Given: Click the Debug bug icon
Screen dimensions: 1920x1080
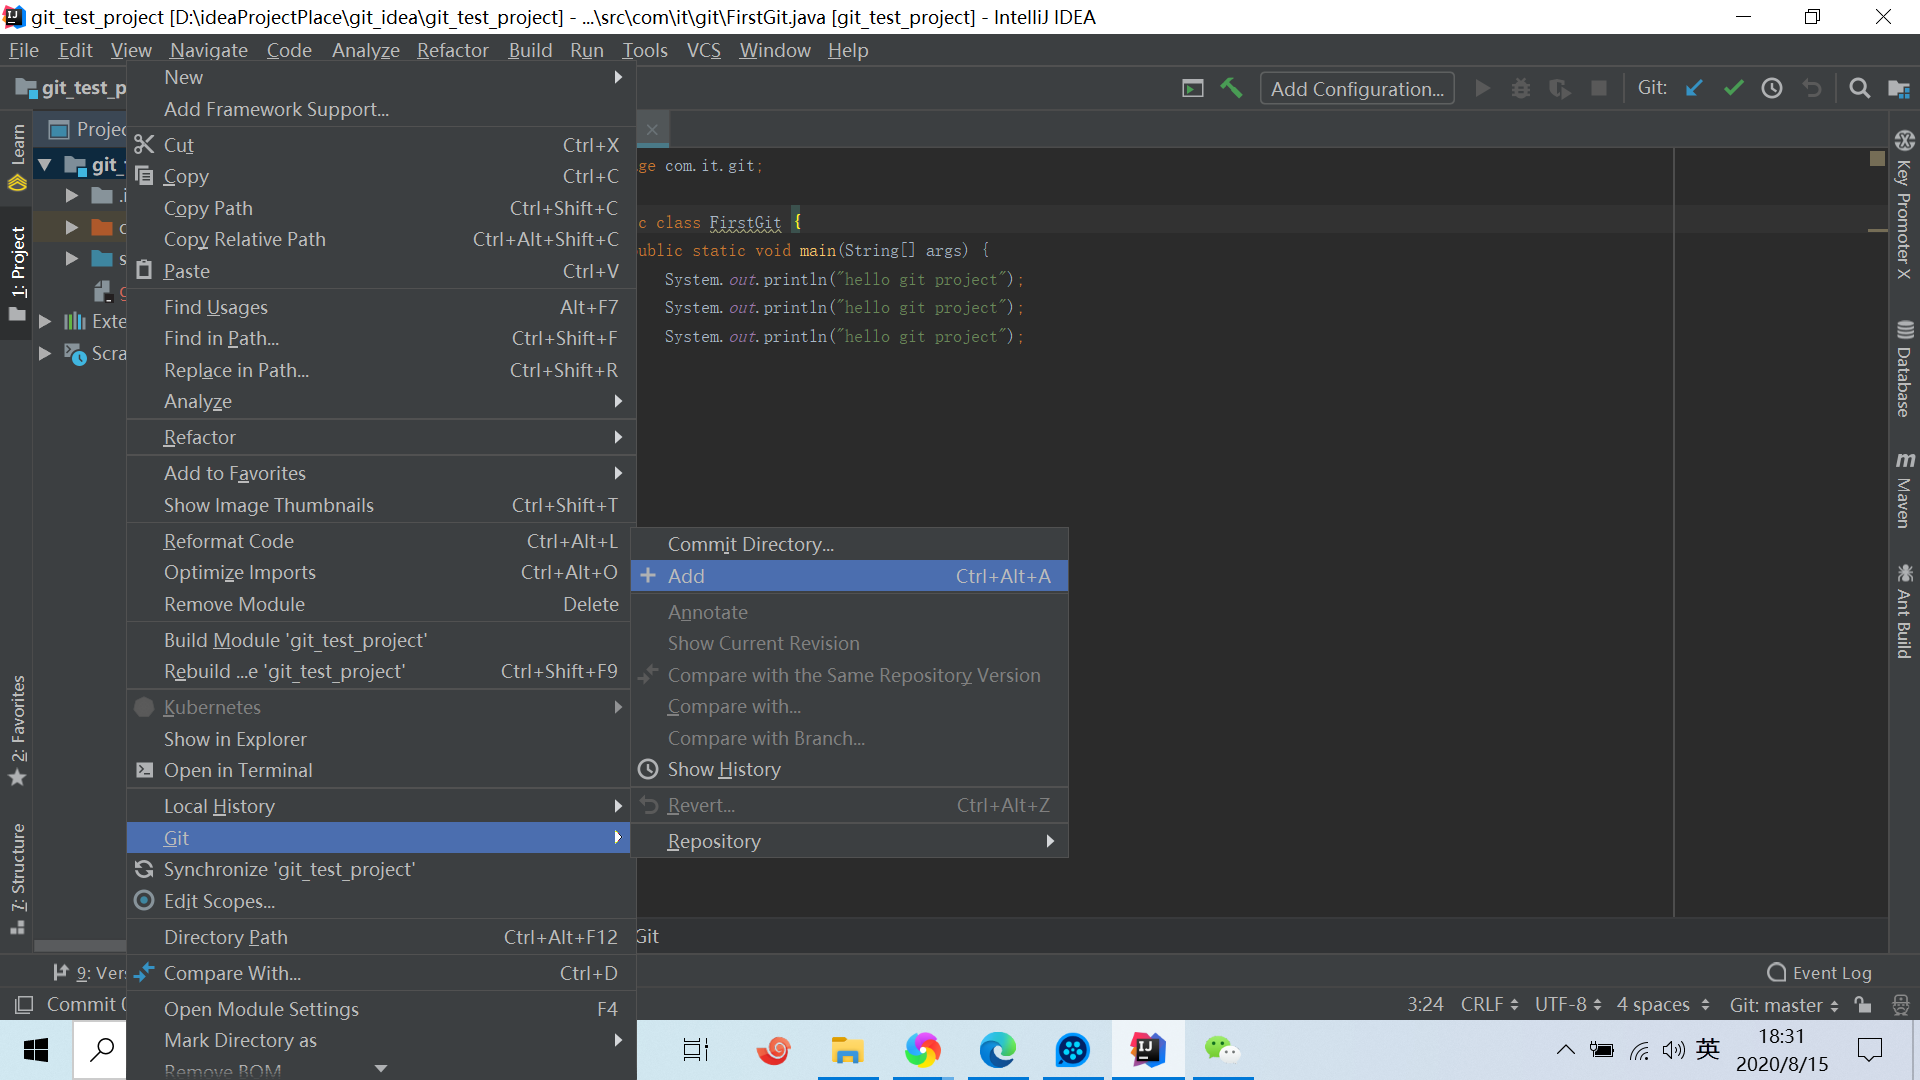Looking at the screenshot, I should (x=1521, y=89).
